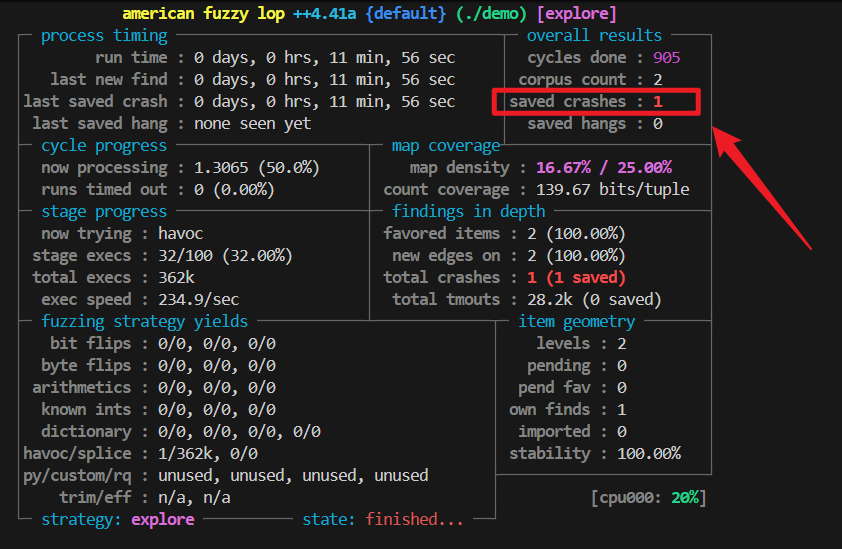Select the cycles done value 905
842x549 pixels.
coord(666,58)
